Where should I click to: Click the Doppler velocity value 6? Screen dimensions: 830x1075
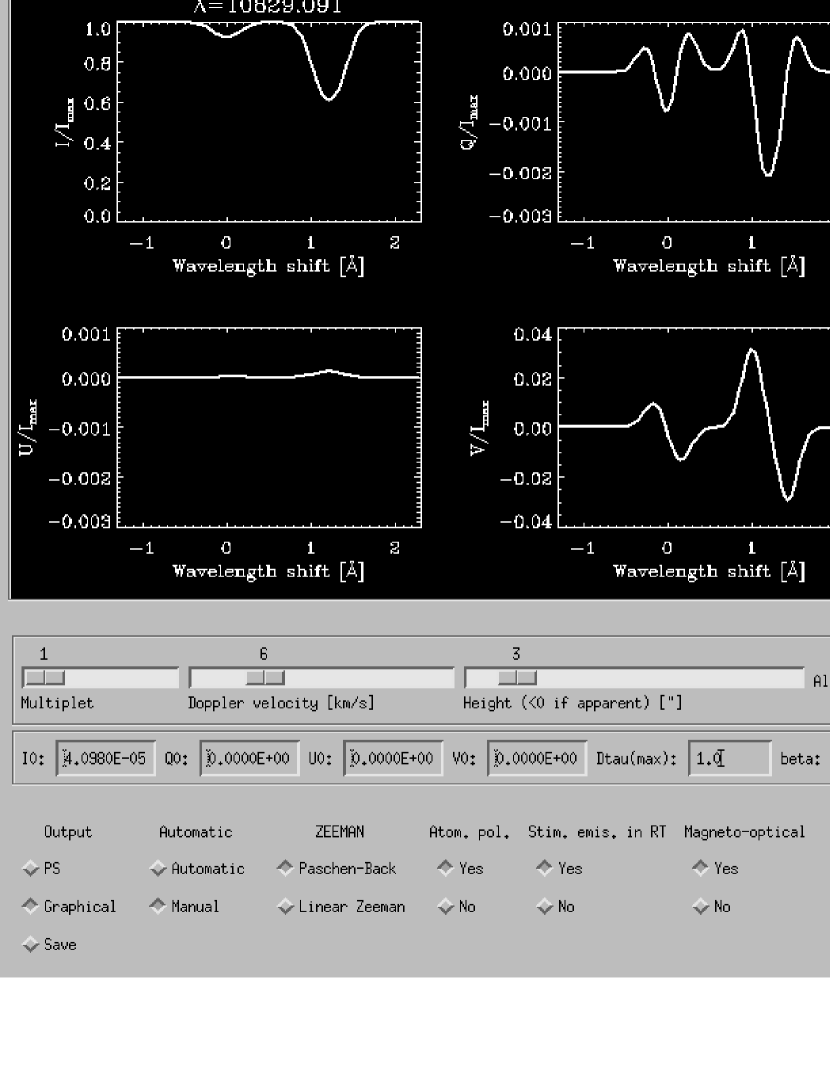tap(263, 654)
